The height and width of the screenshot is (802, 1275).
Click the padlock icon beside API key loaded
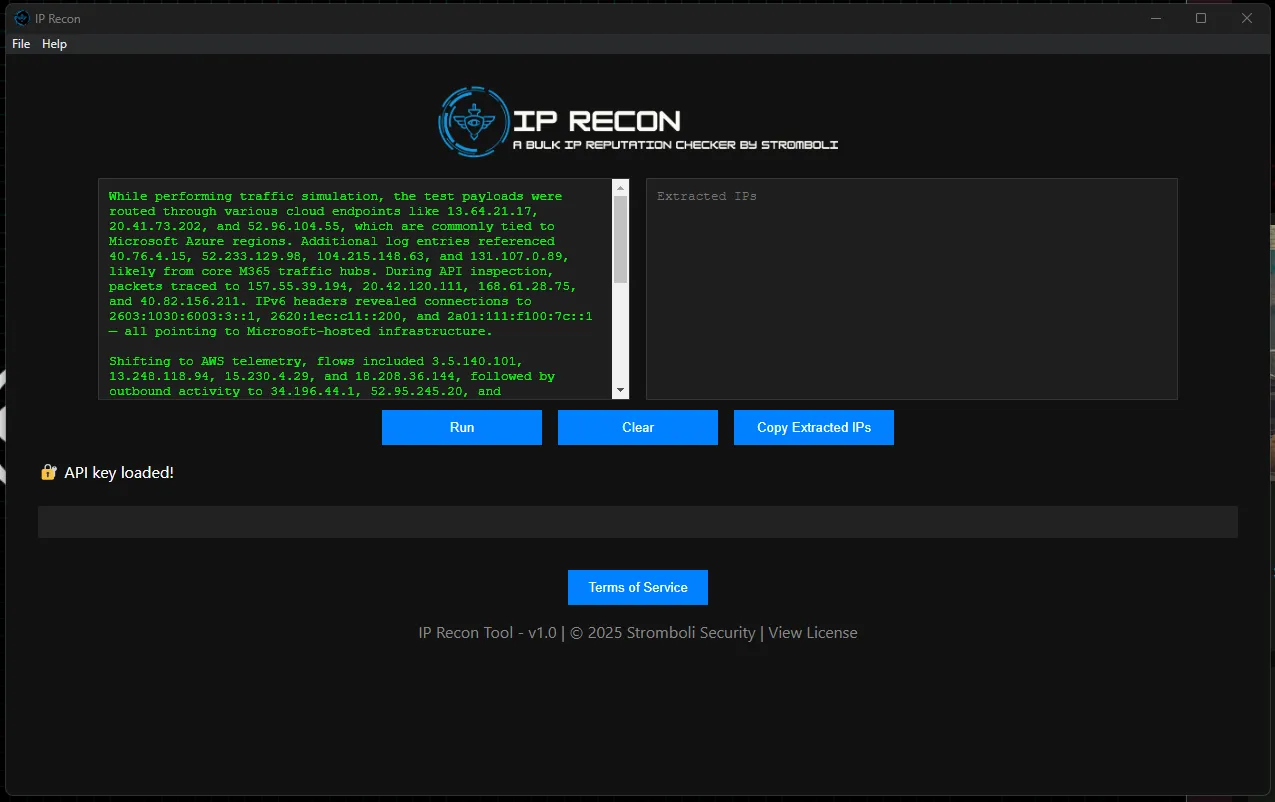[x=48, y=472]
